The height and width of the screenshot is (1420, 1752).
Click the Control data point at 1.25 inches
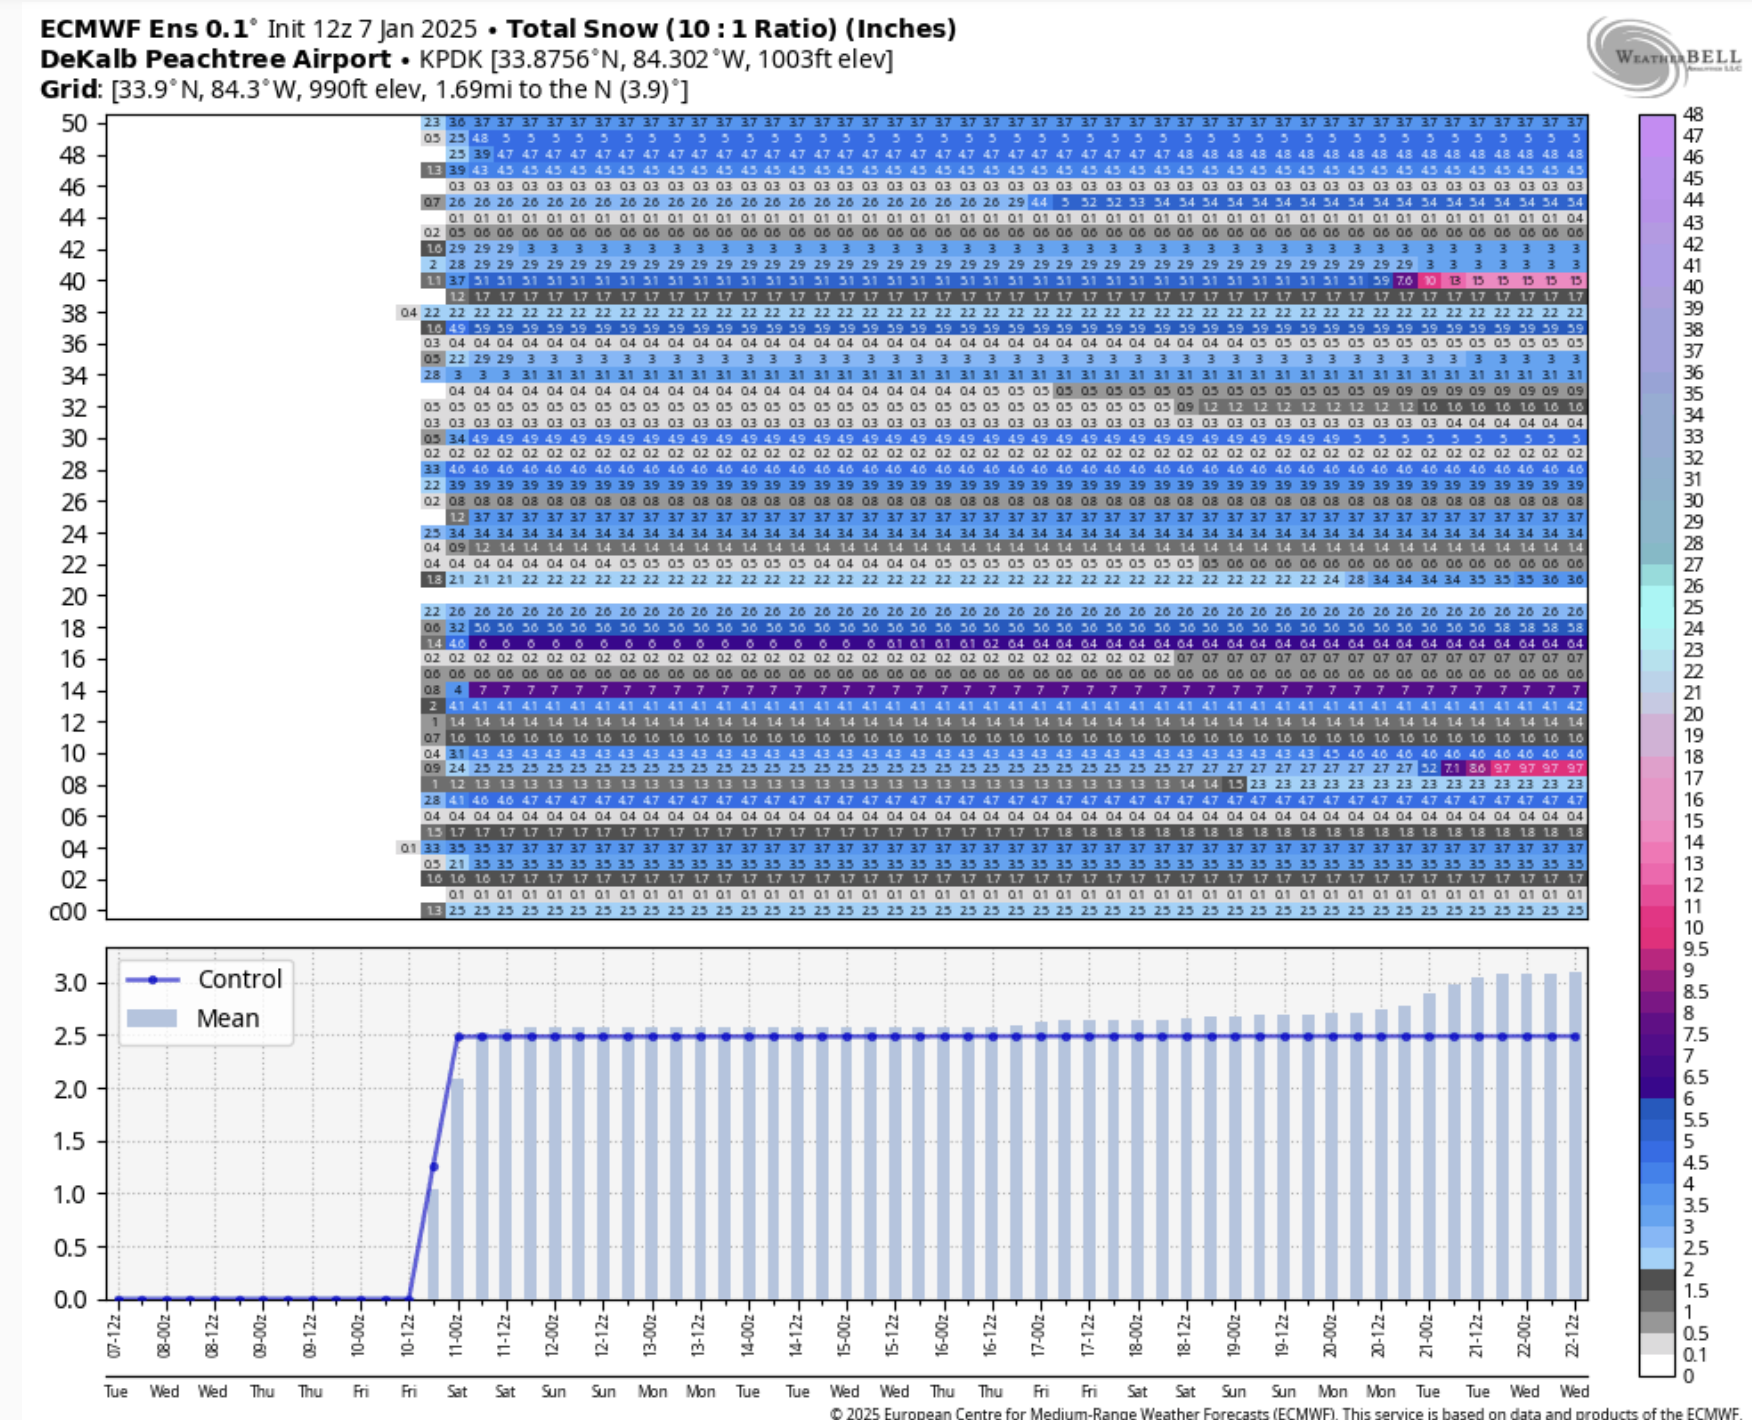[433, 1167]
